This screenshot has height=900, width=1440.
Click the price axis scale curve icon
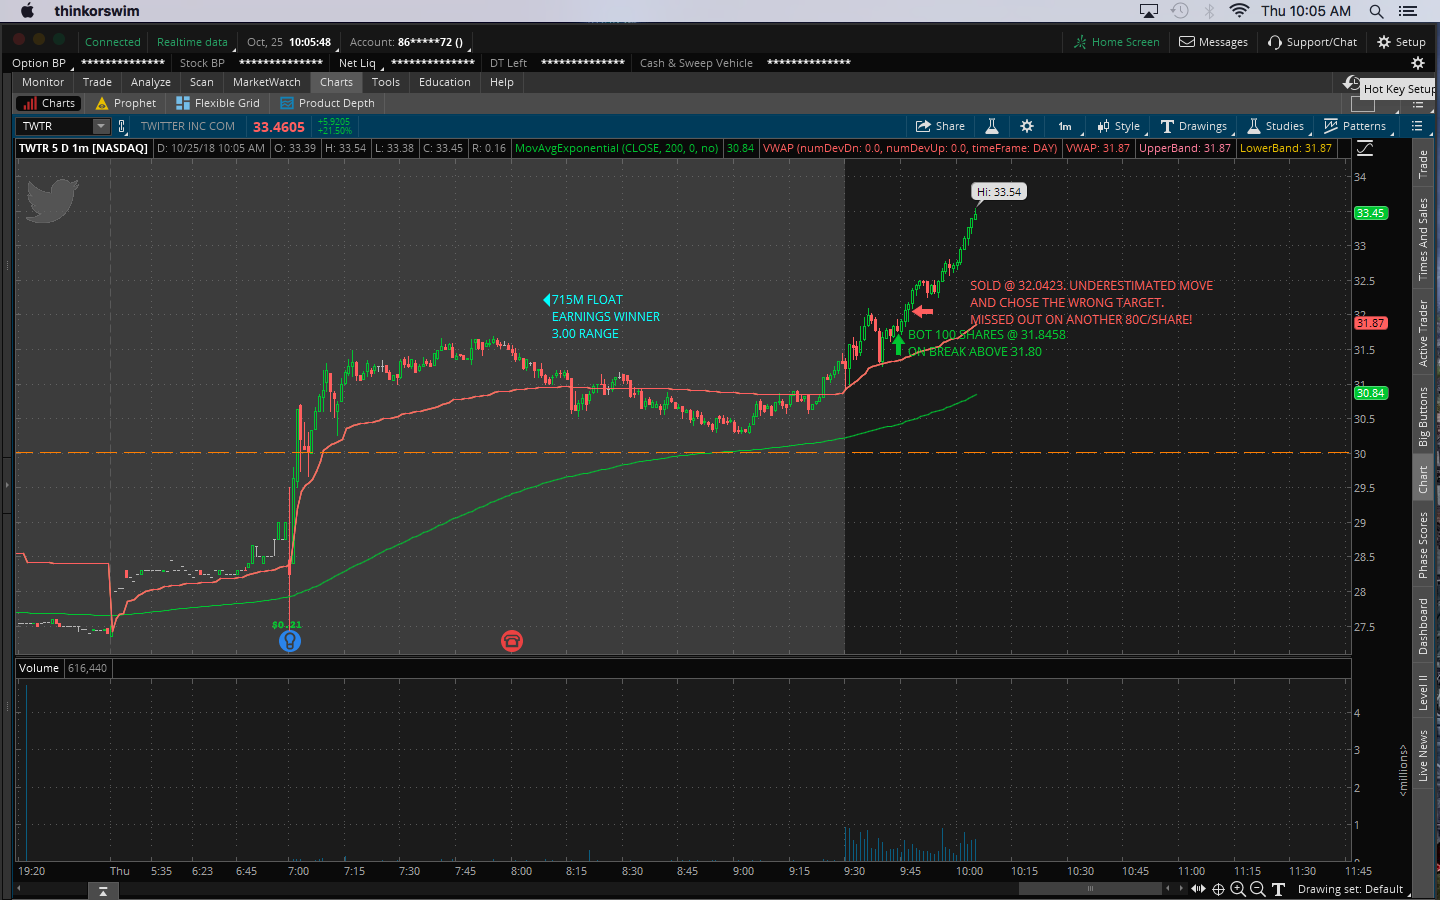click(1365, 148)
